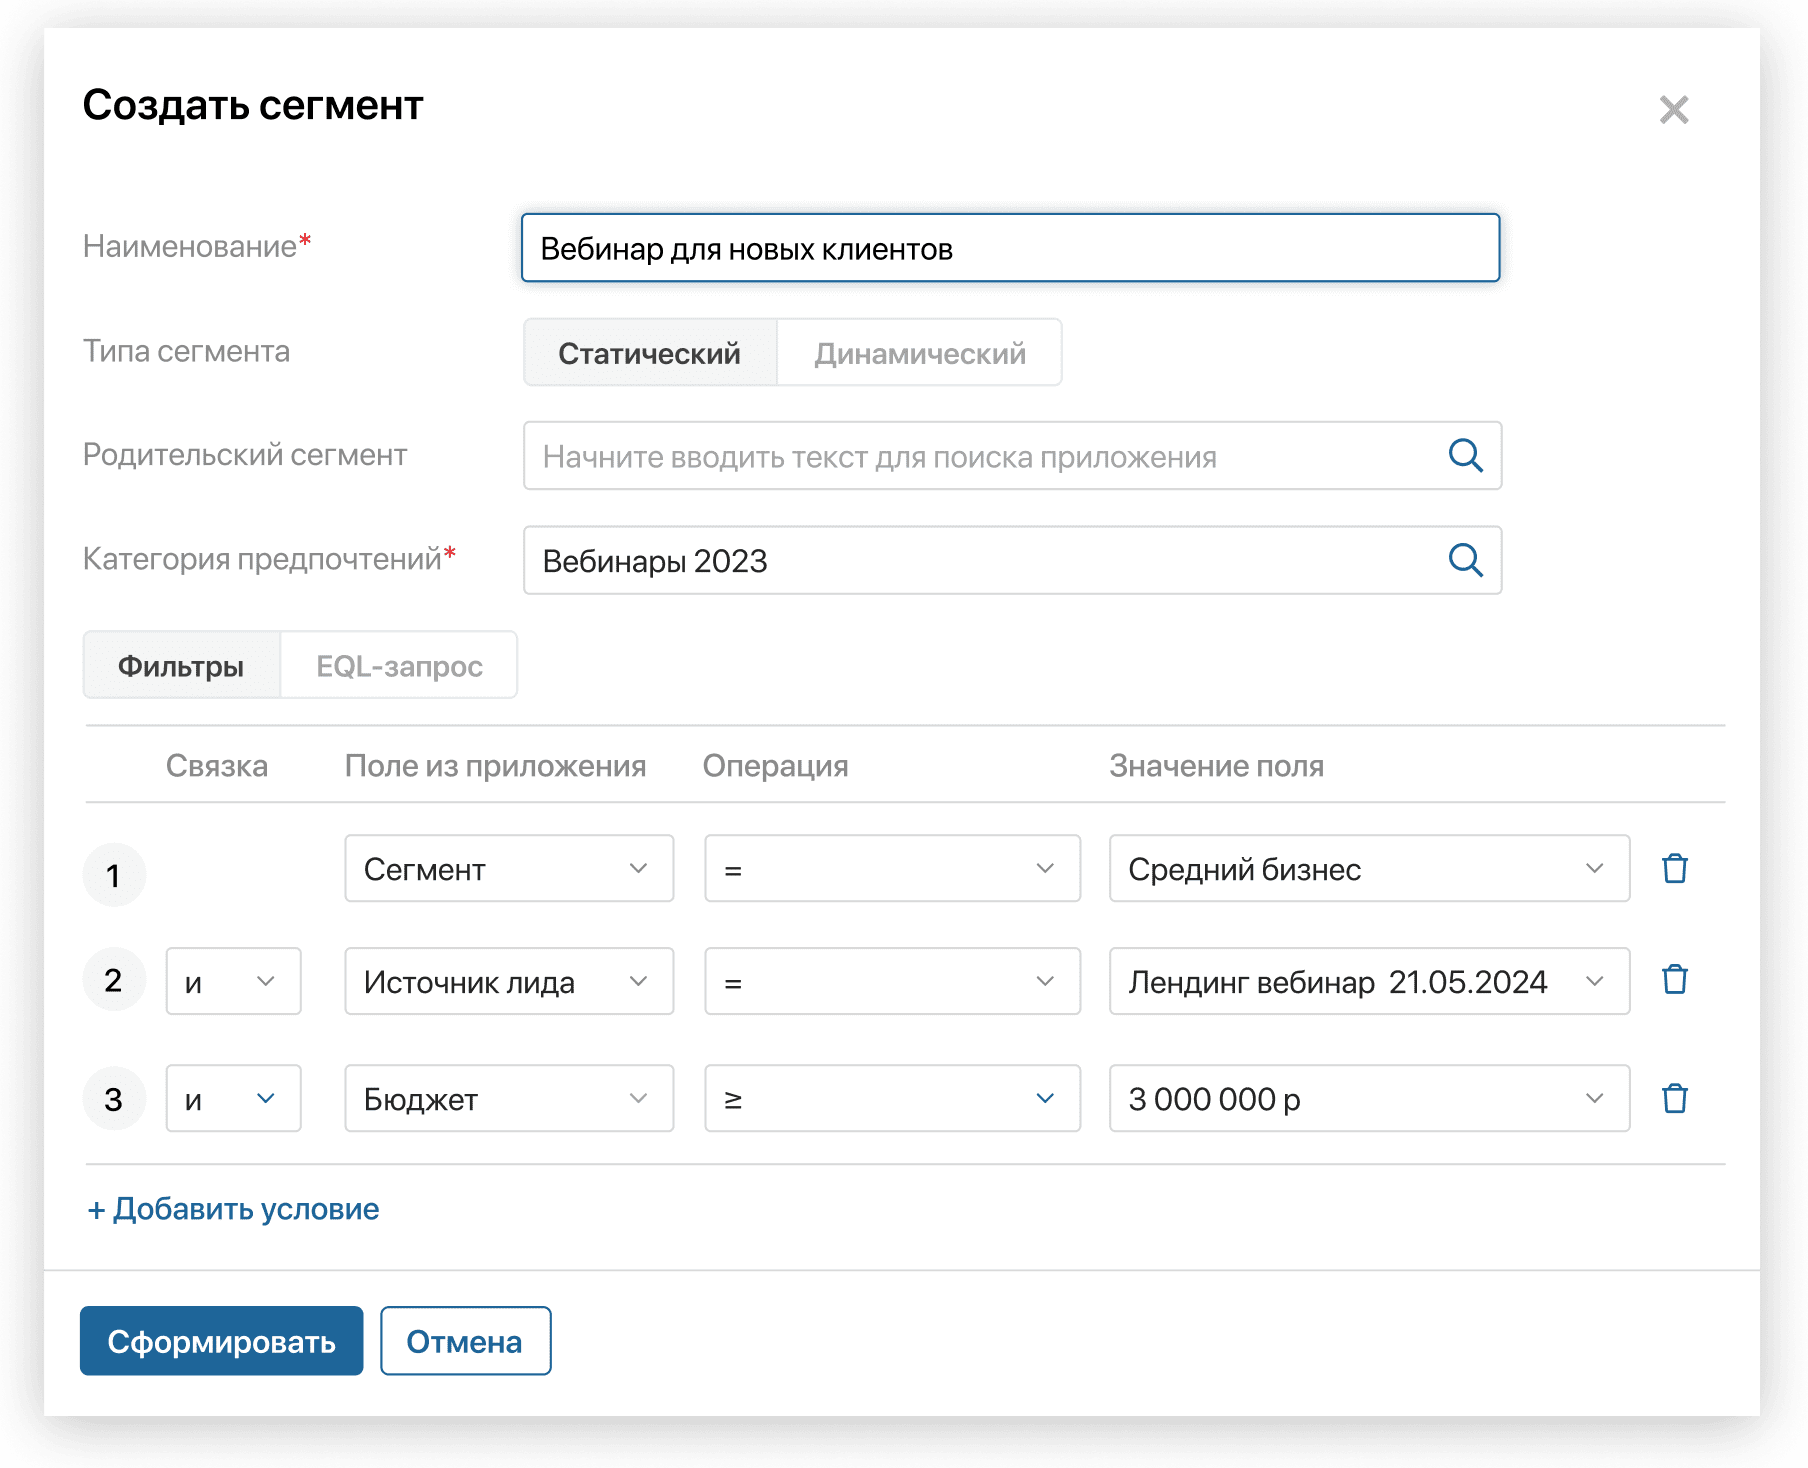Open the connector dropdown in row 2
This screenshot has width=1808, height=1468.
(x=233, y=981)
